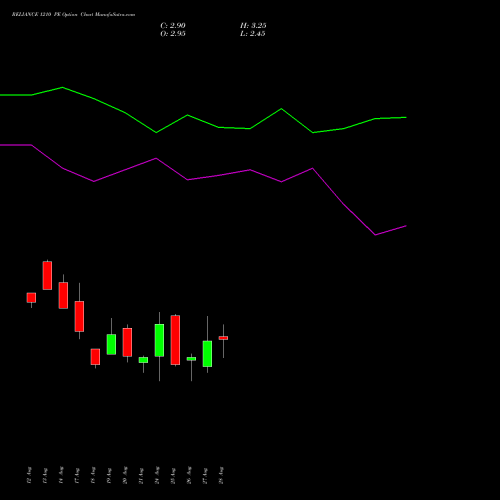
Task: Click the 12 Aug date label
Action: point(29,475)
